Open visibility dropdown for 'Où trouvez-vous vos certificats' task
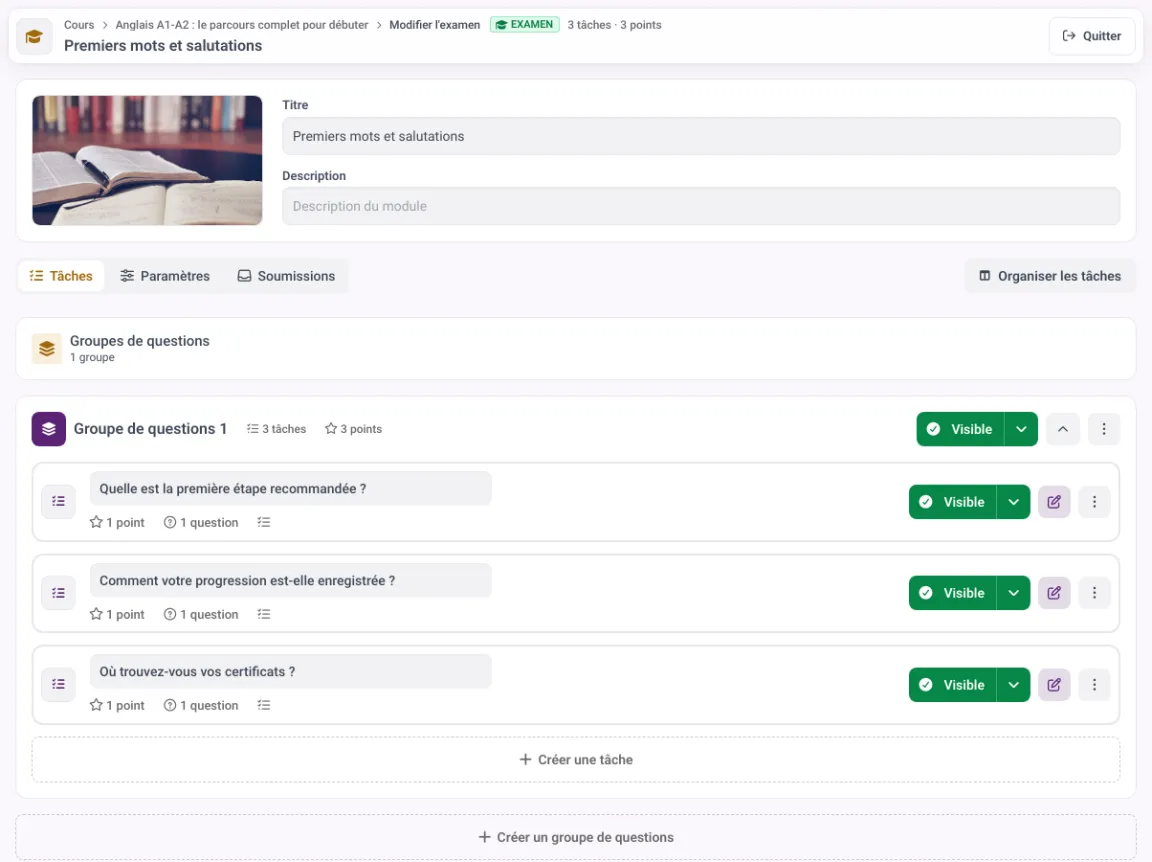The image size is (1152, 862). [1013, 685]
